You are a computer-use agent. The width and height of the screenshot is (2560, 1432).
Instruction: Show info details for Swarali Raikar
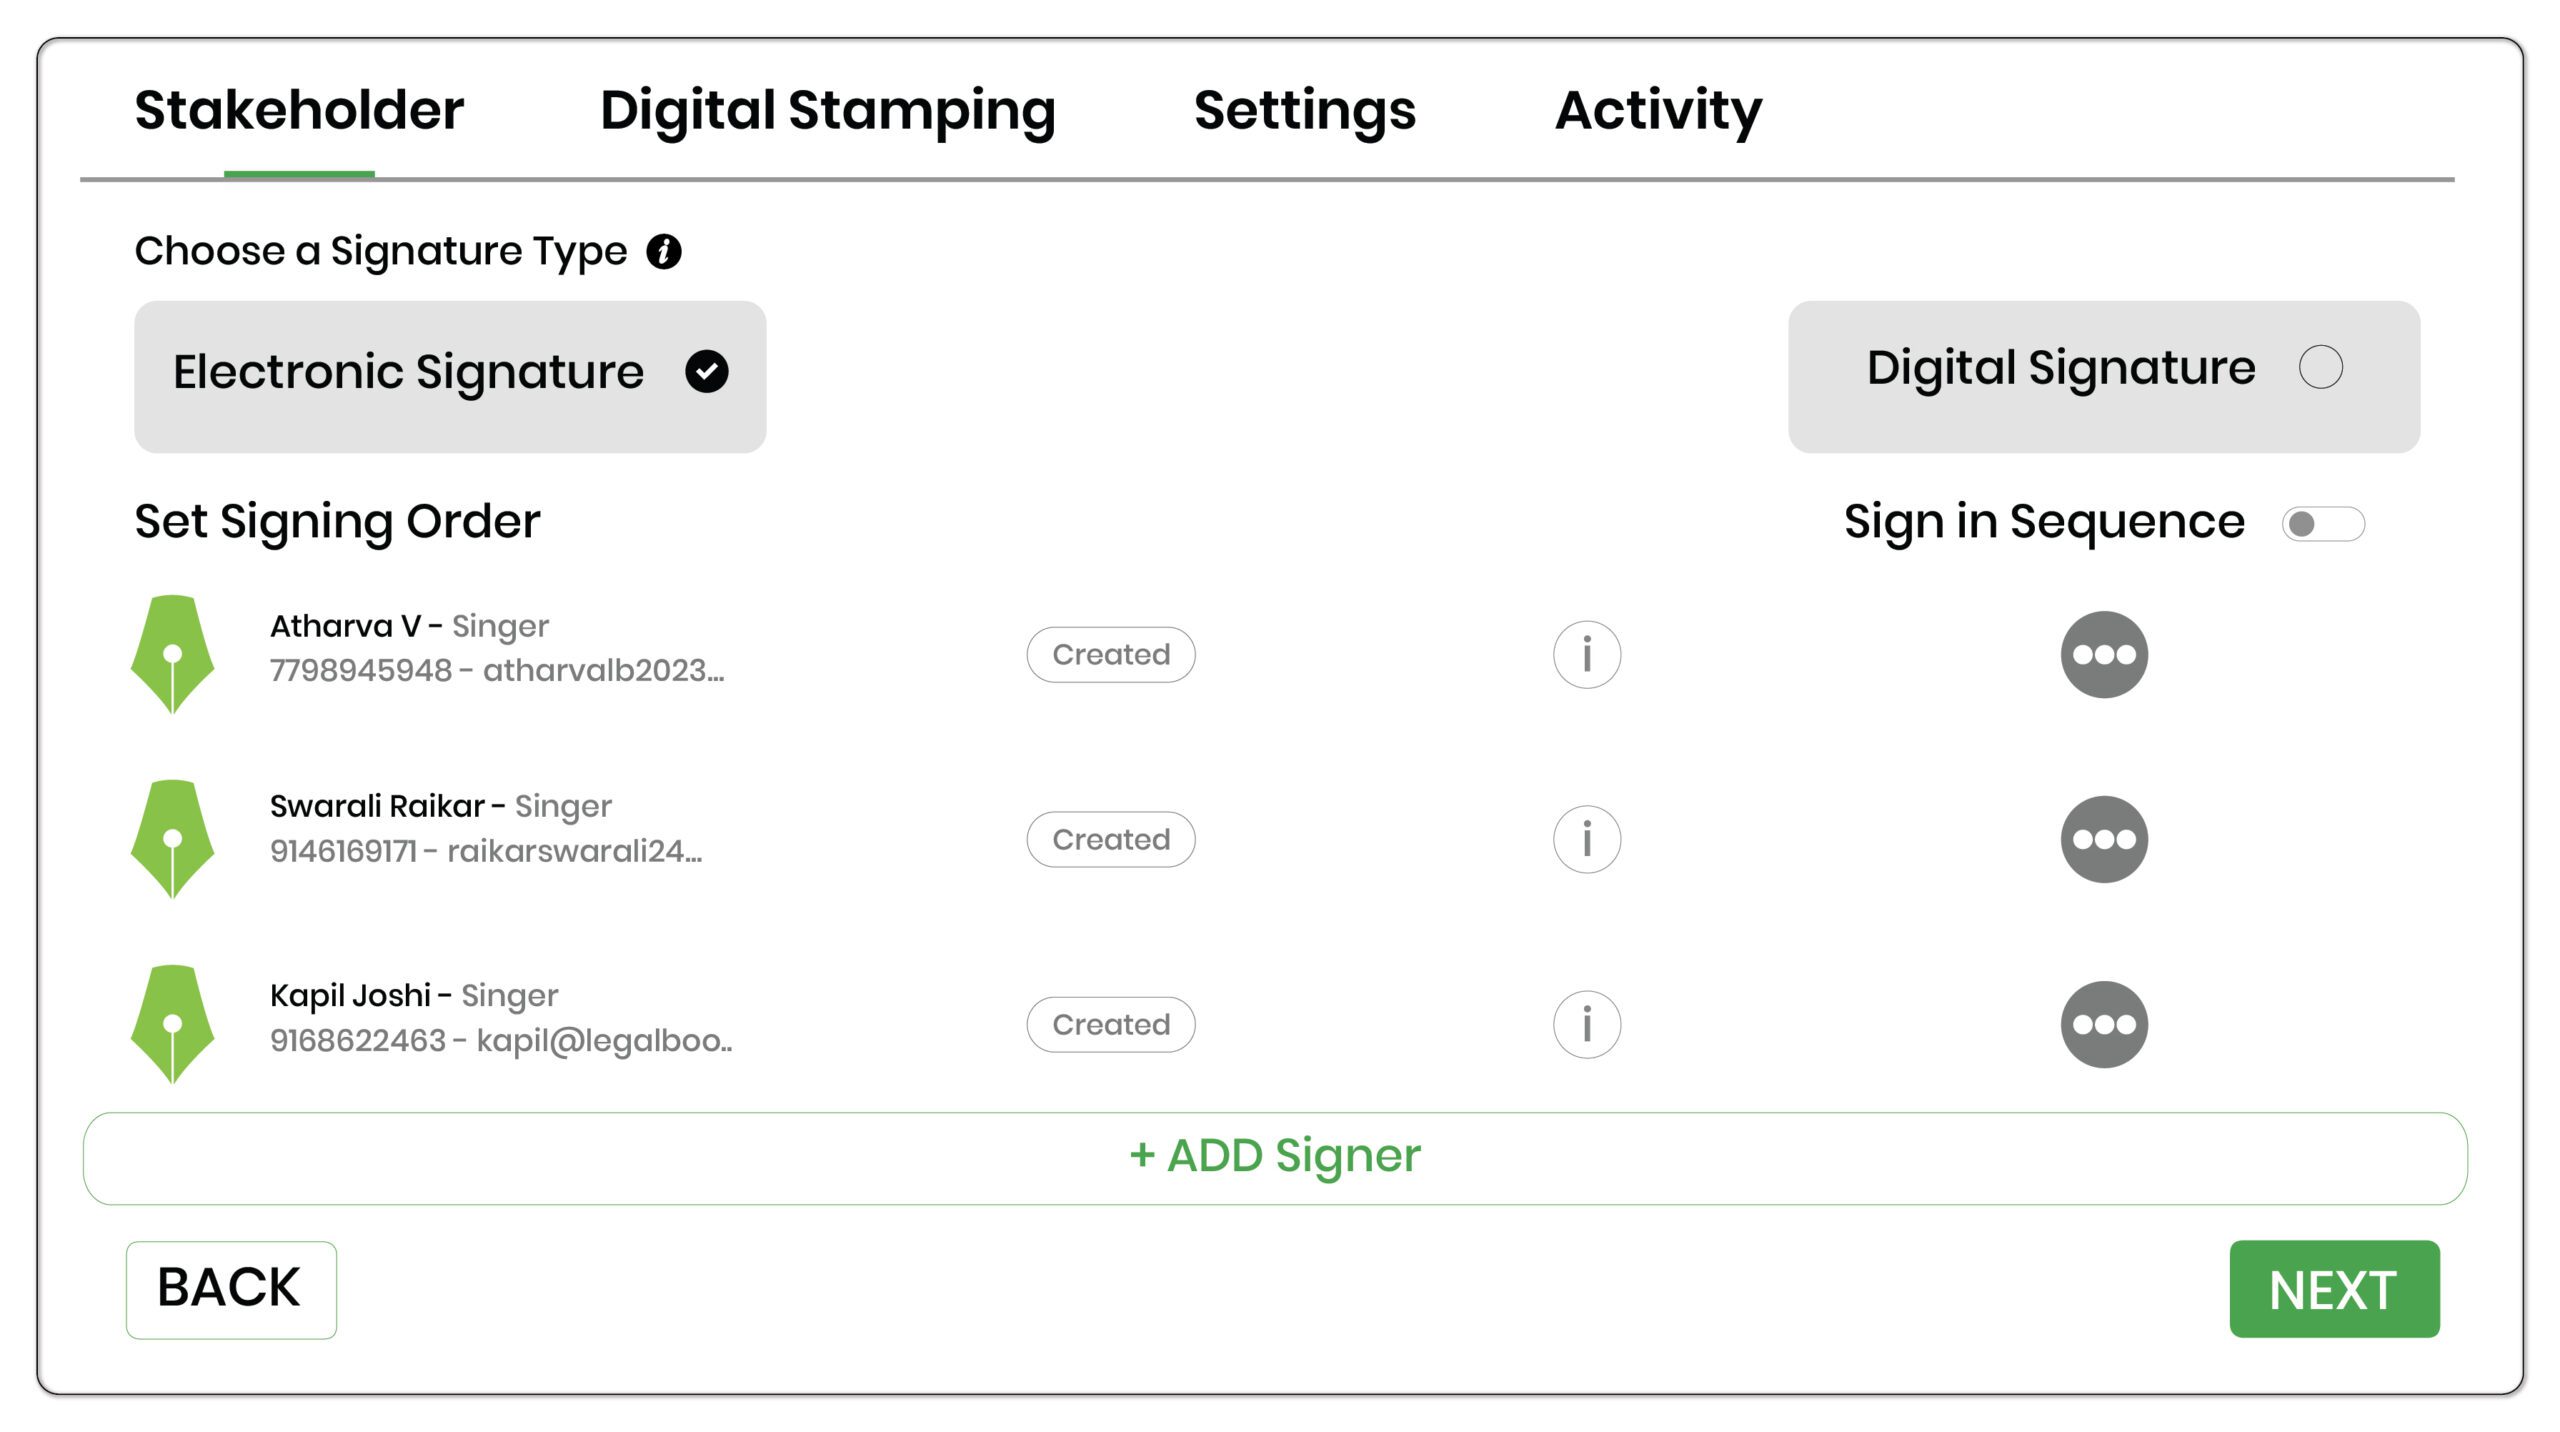click(x=1586, y=839)
